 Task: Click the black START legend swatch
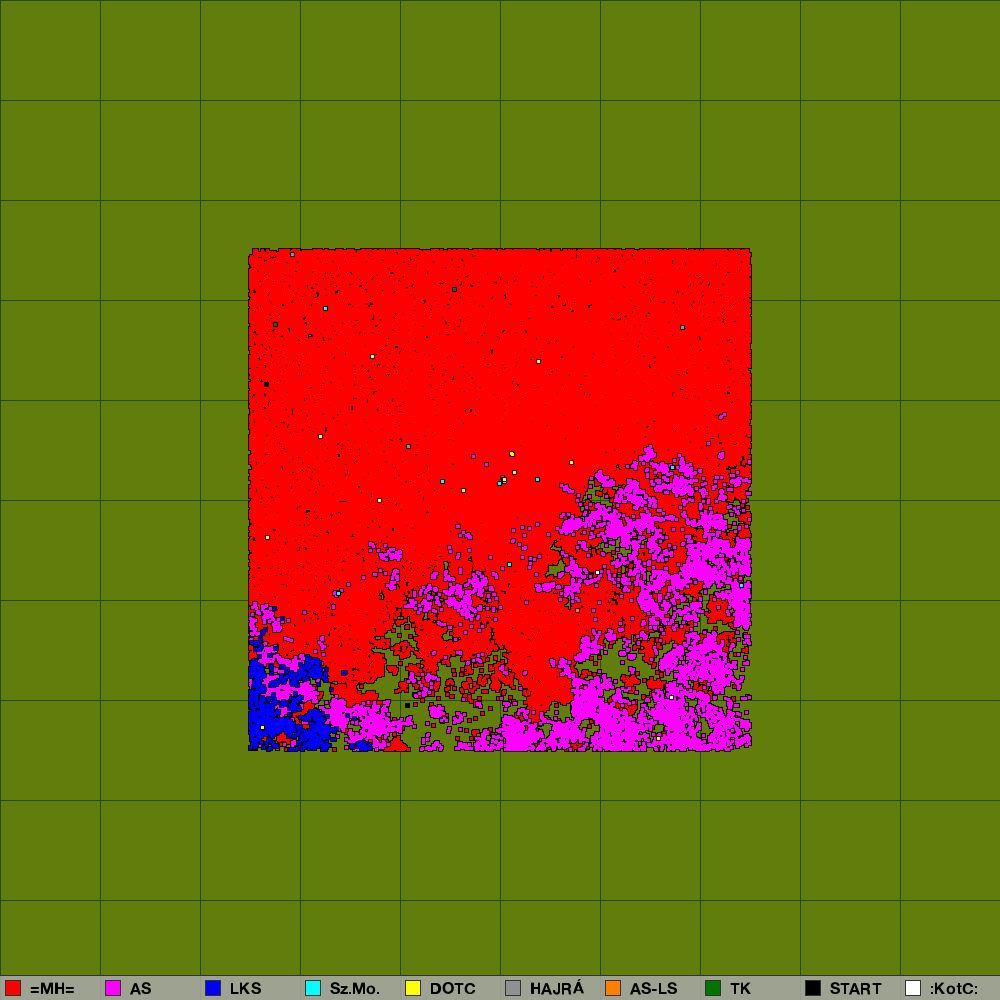pyautogui.click(x=813, y=988)
